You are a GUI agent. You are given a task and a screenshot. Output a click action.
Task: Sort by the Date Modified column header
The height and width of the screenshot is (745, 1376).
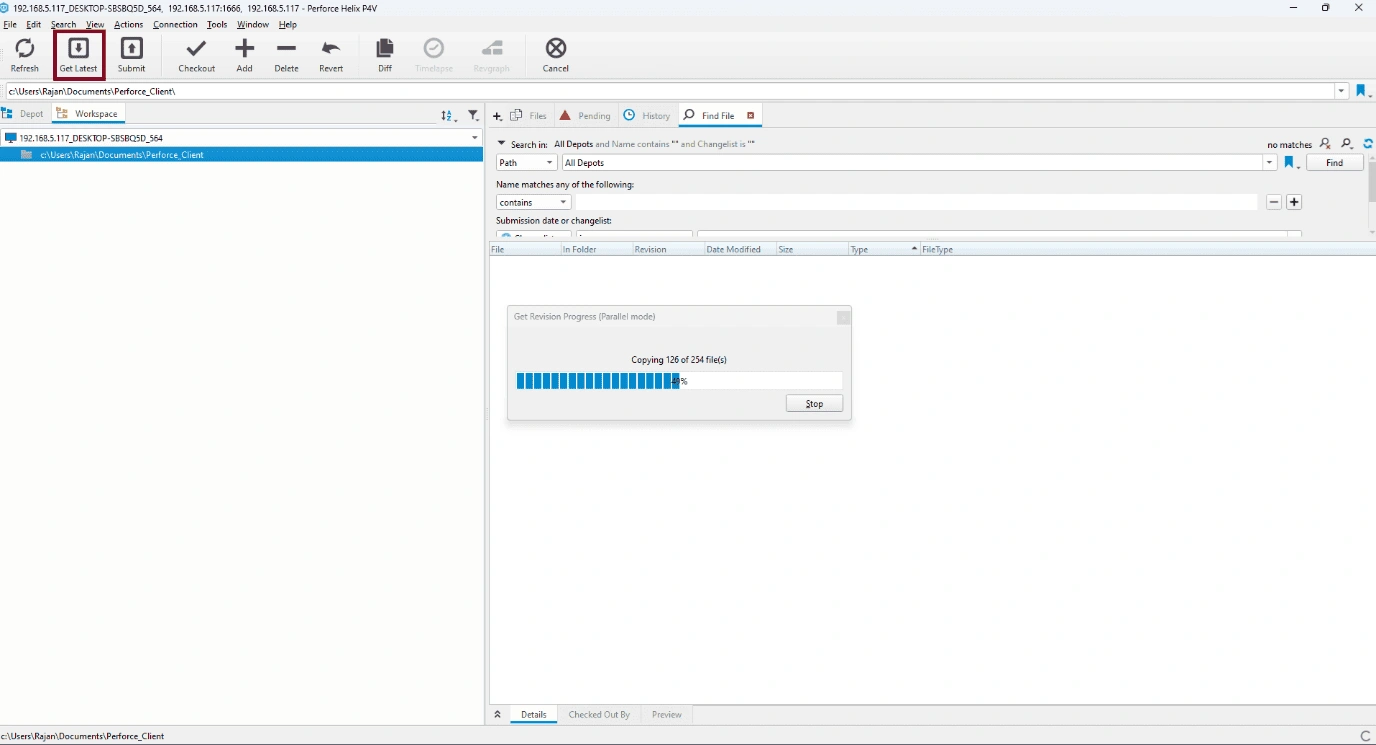point(740,249)
